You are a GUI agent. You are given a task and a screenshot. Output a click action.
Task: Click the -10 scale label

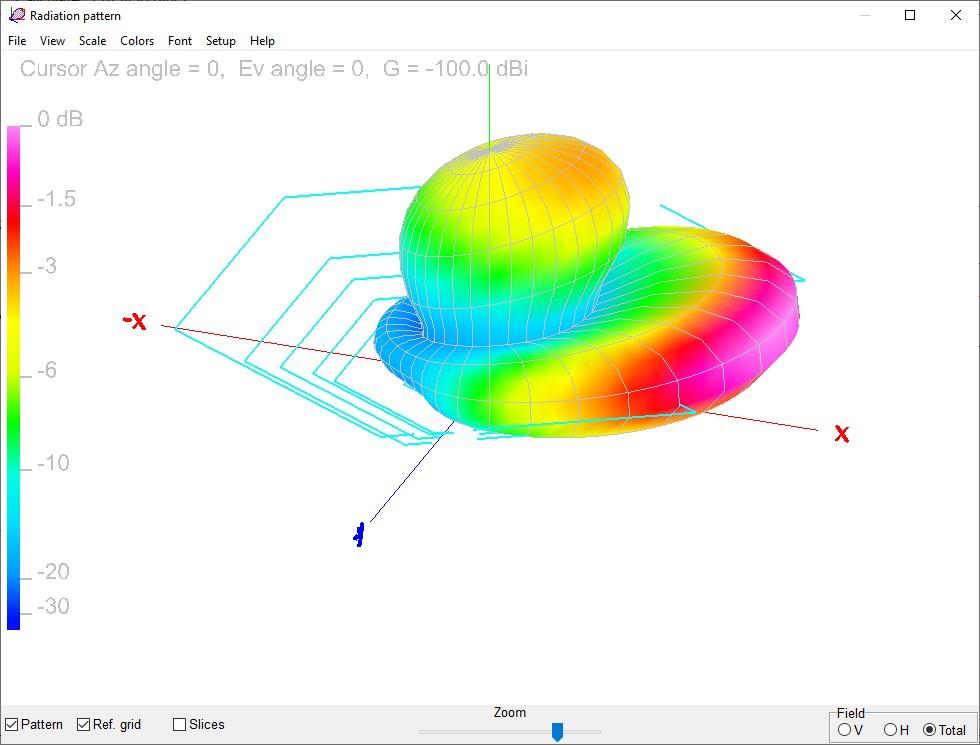(53, 463)
